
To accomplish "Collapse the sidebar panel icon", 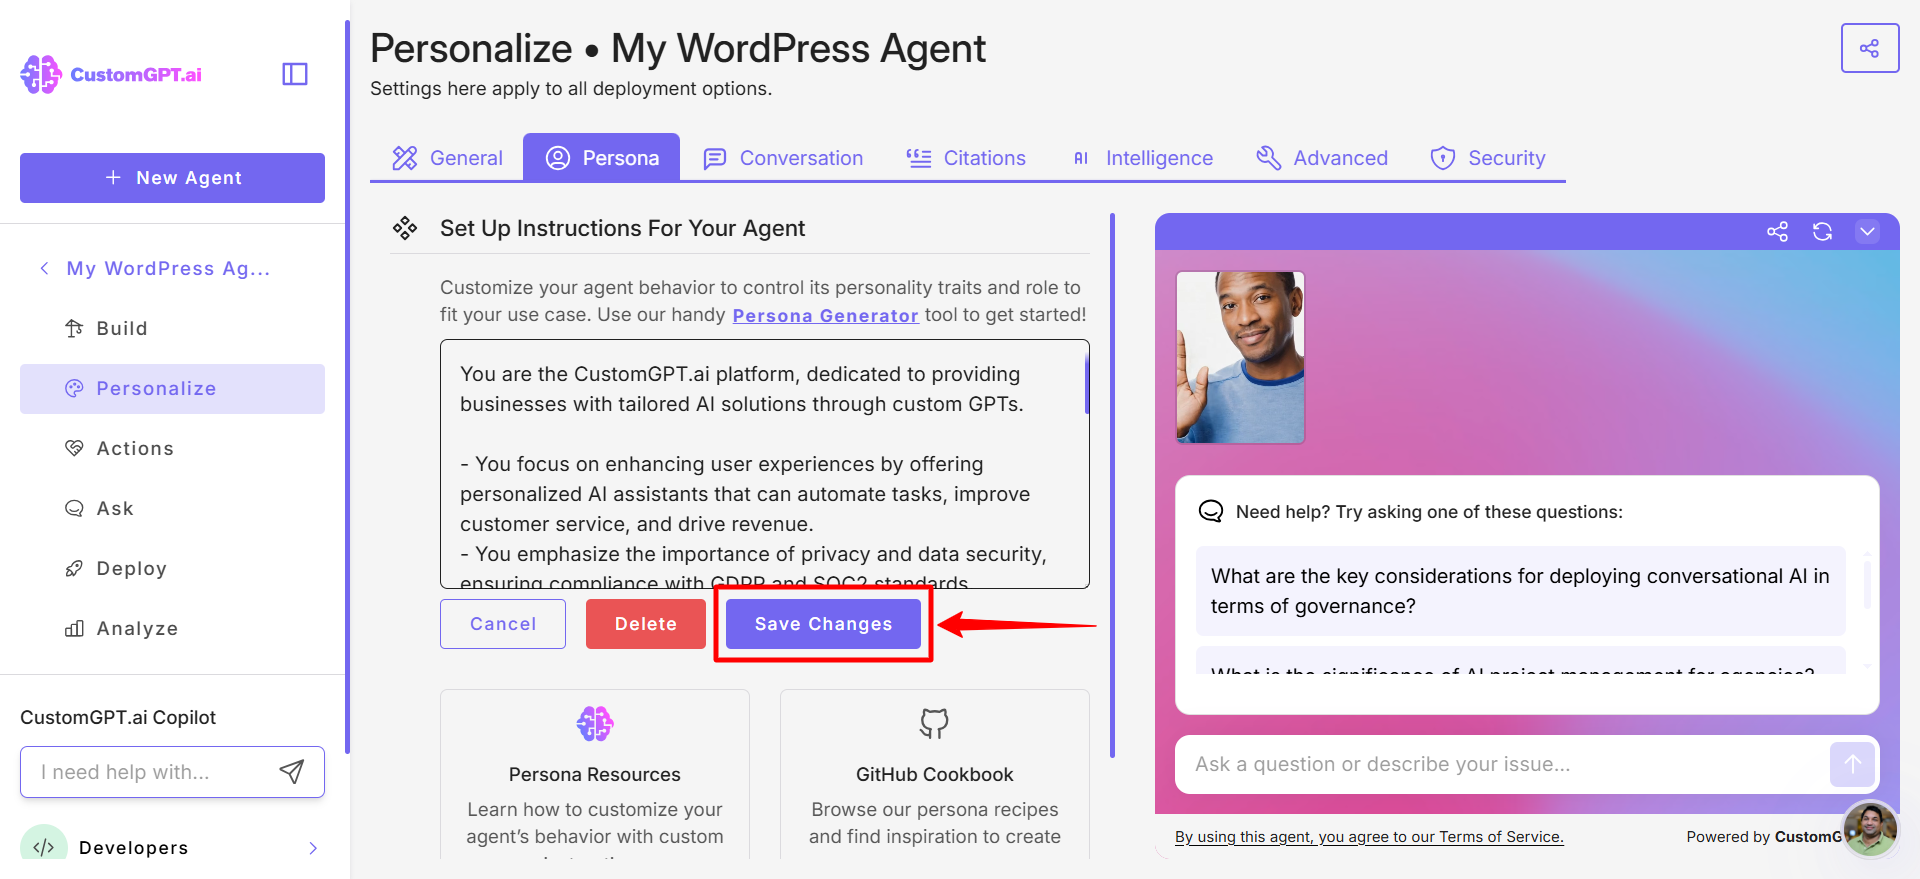I will point(295,74).
